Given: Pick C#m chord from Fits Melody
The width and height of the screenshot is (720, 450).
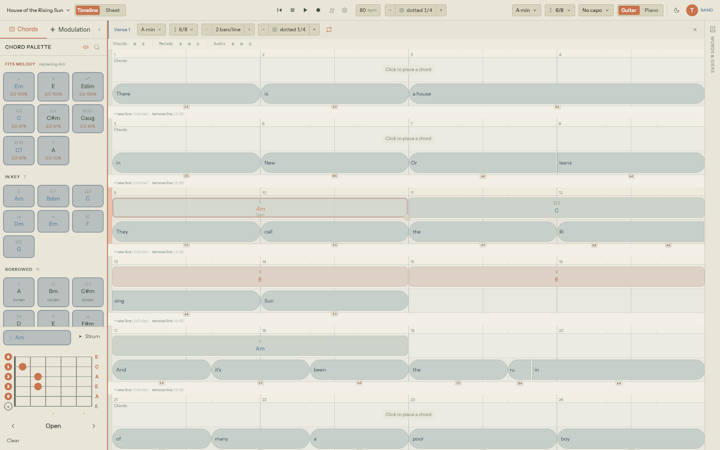Looking at the screenshot, I should click(53, 118).
